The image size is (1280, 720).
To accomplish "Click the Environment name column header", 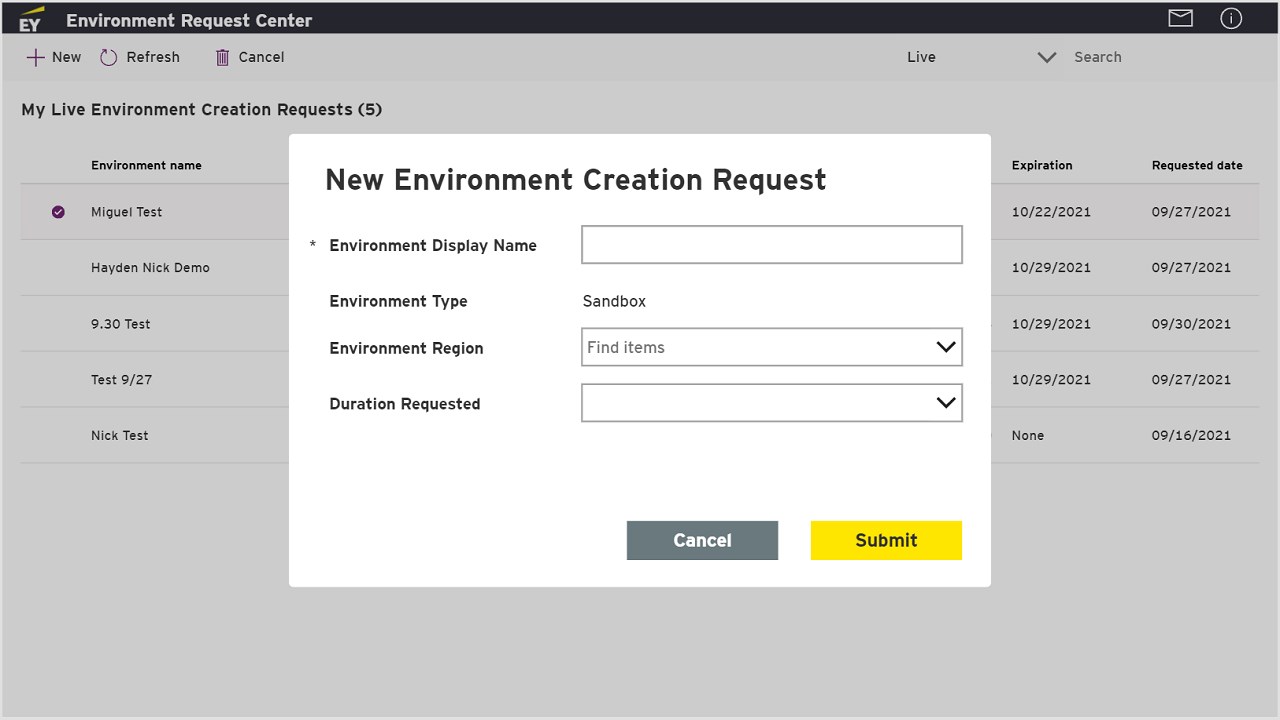I will tap(146, 165).
